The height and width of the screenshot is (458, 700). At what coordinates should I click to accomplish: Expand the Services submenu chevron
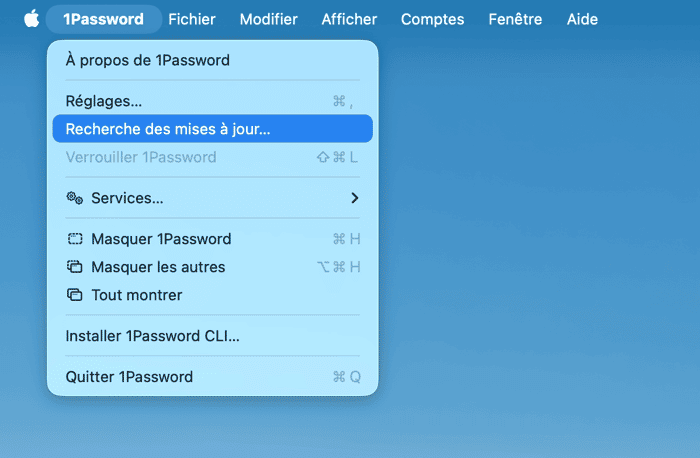pos(354,198)
